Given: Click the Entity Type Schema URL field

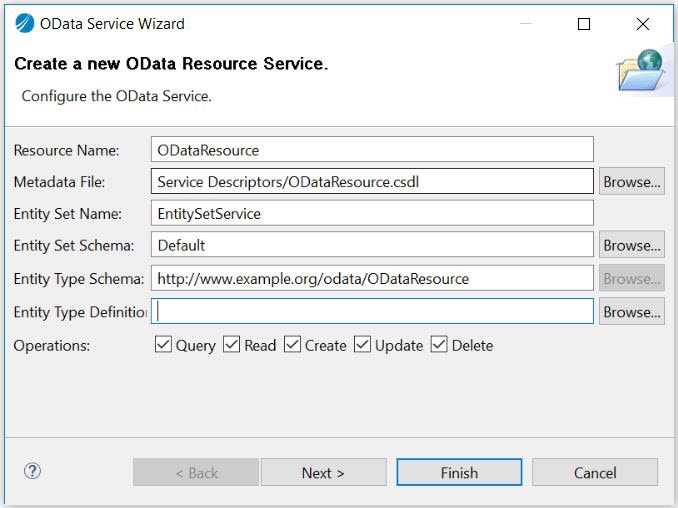Looking at the screenshot, I should (372, 278).
